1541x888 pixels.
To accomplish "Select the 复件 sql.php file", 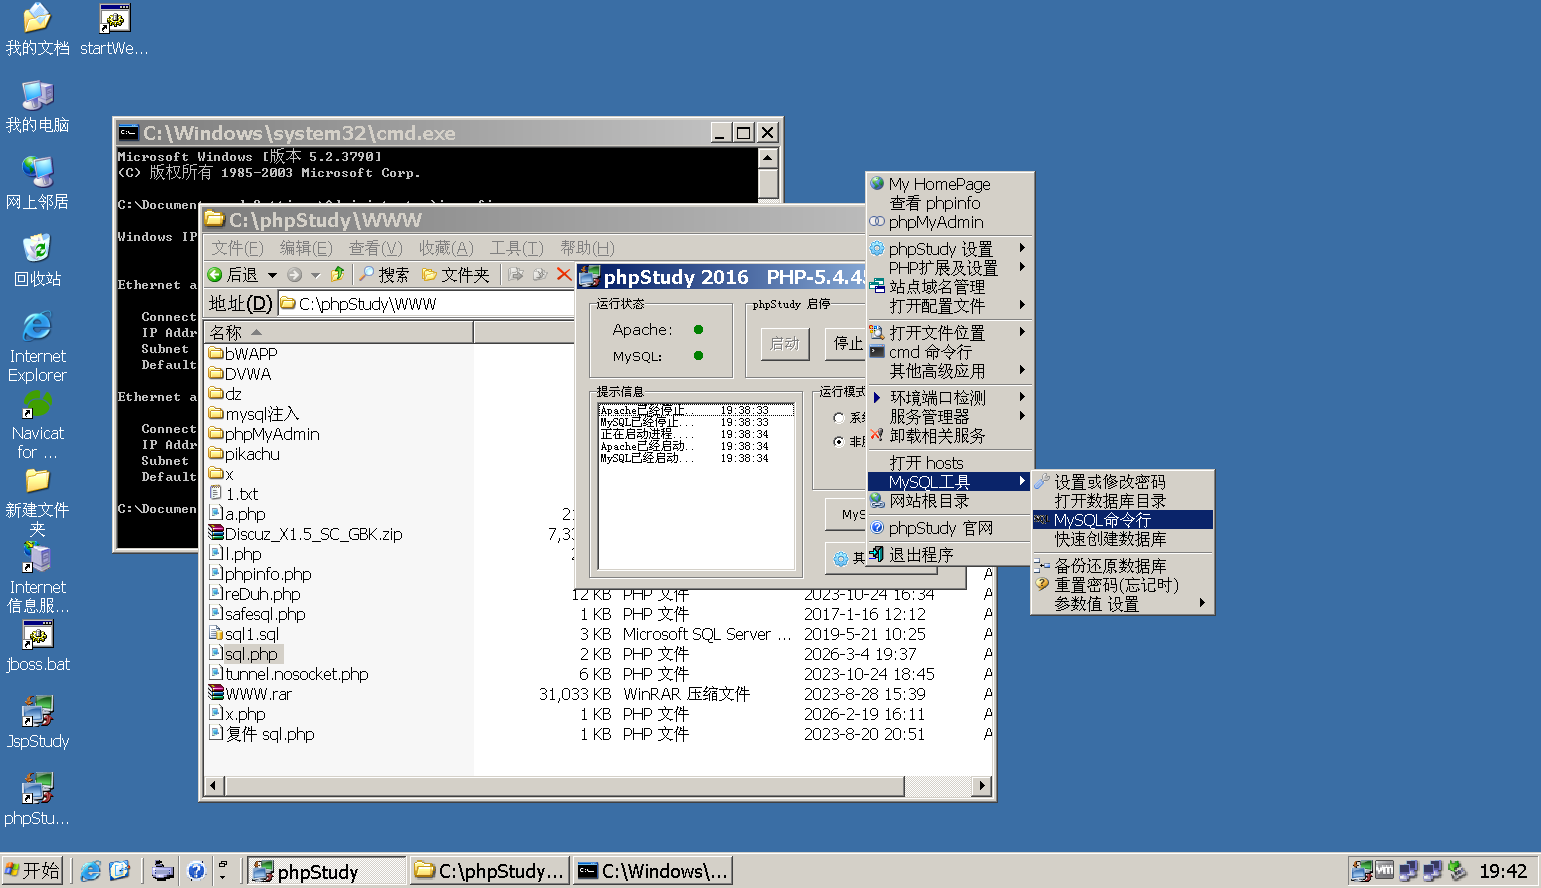I will point(262,734).
